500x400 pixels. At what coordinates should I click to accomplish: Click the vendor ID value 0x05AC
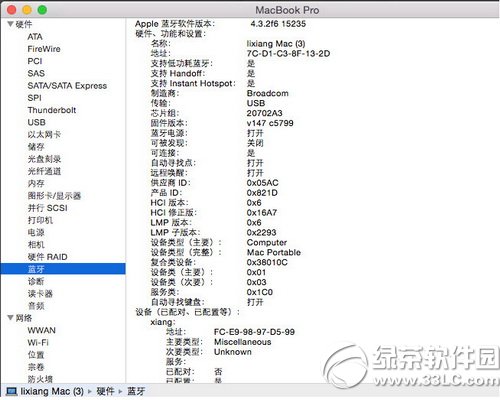coord(263,183)
